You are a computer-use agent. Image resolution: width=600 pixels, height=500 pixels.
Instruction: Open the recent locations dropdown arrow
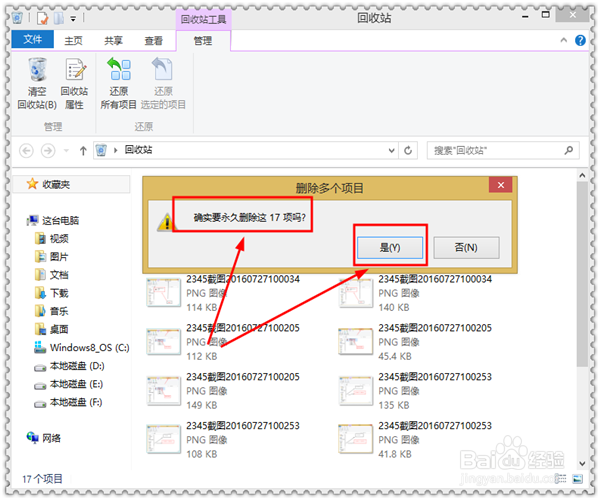pyautogui.click(x=66, y=151)
